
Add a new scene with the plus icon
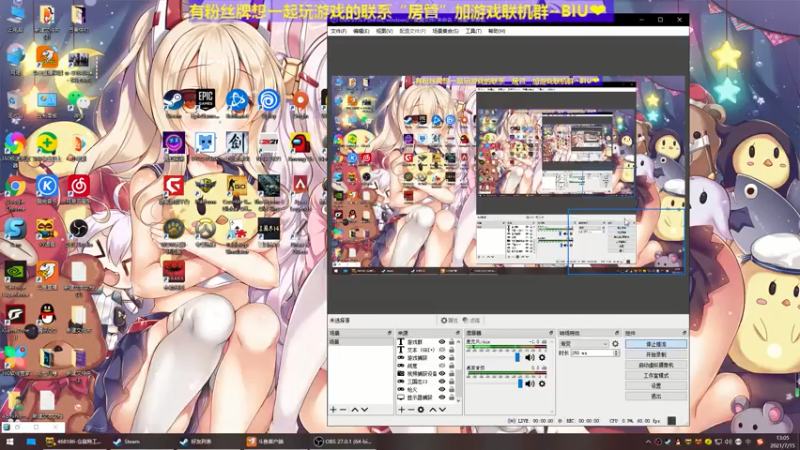tap(333, 410)
